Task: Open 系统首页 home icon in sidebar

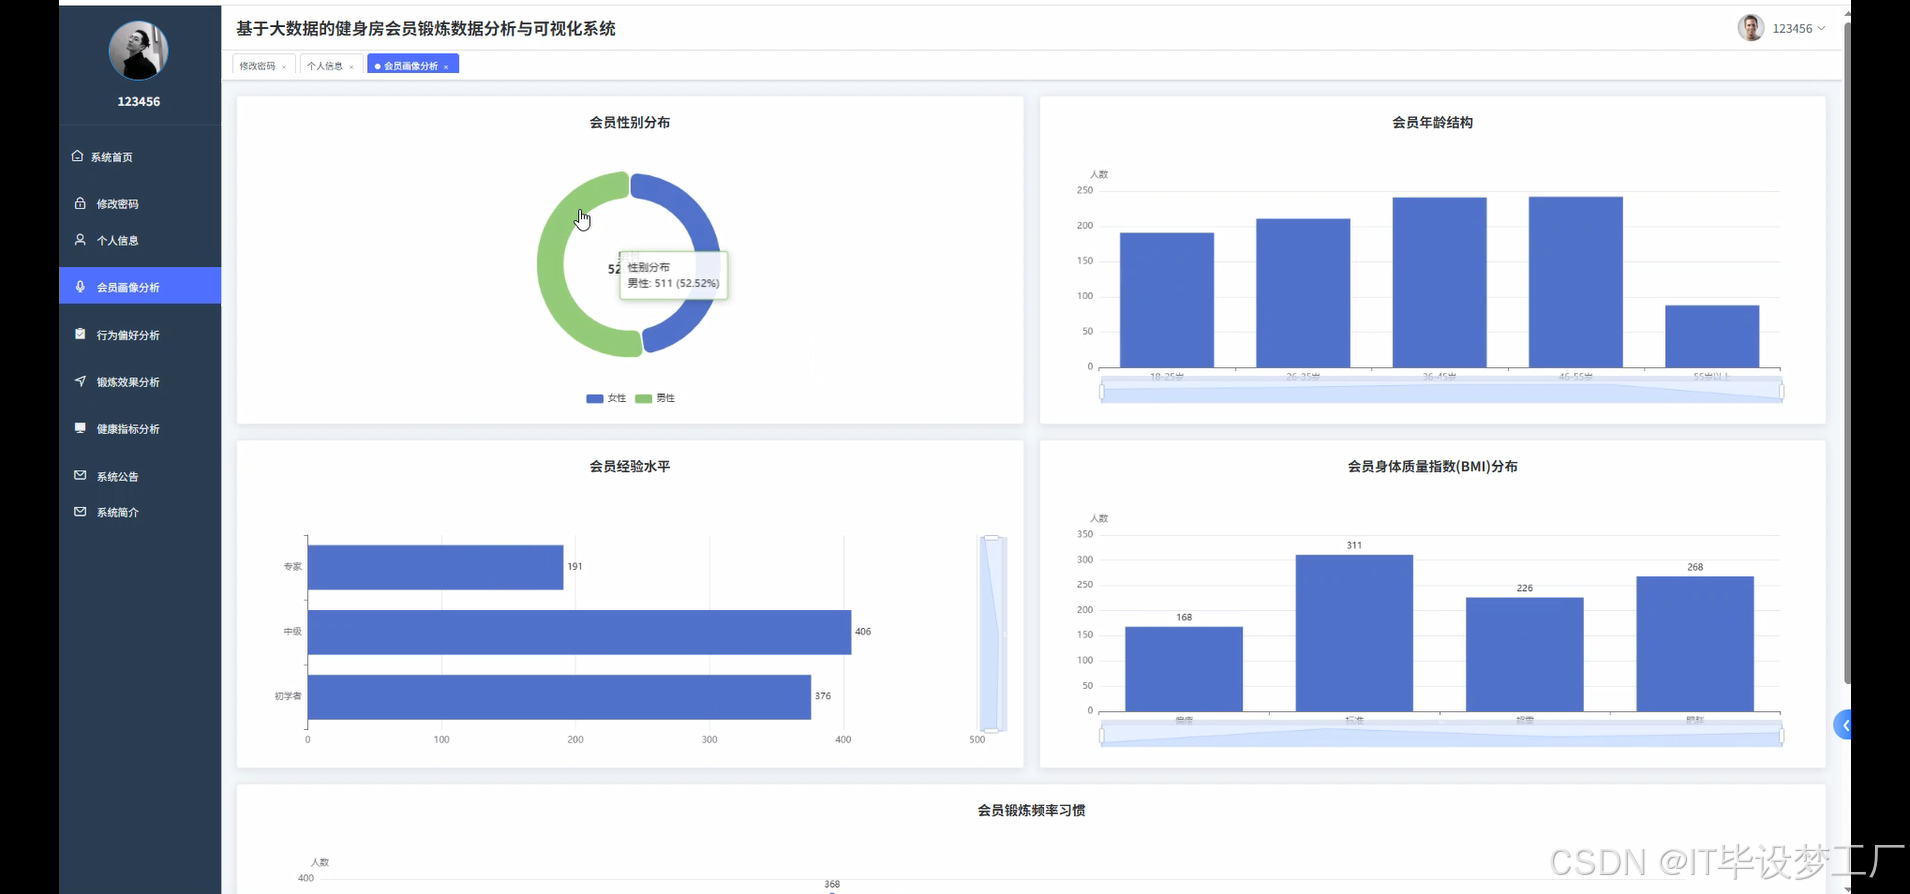Action: click(x=77, y=156)
